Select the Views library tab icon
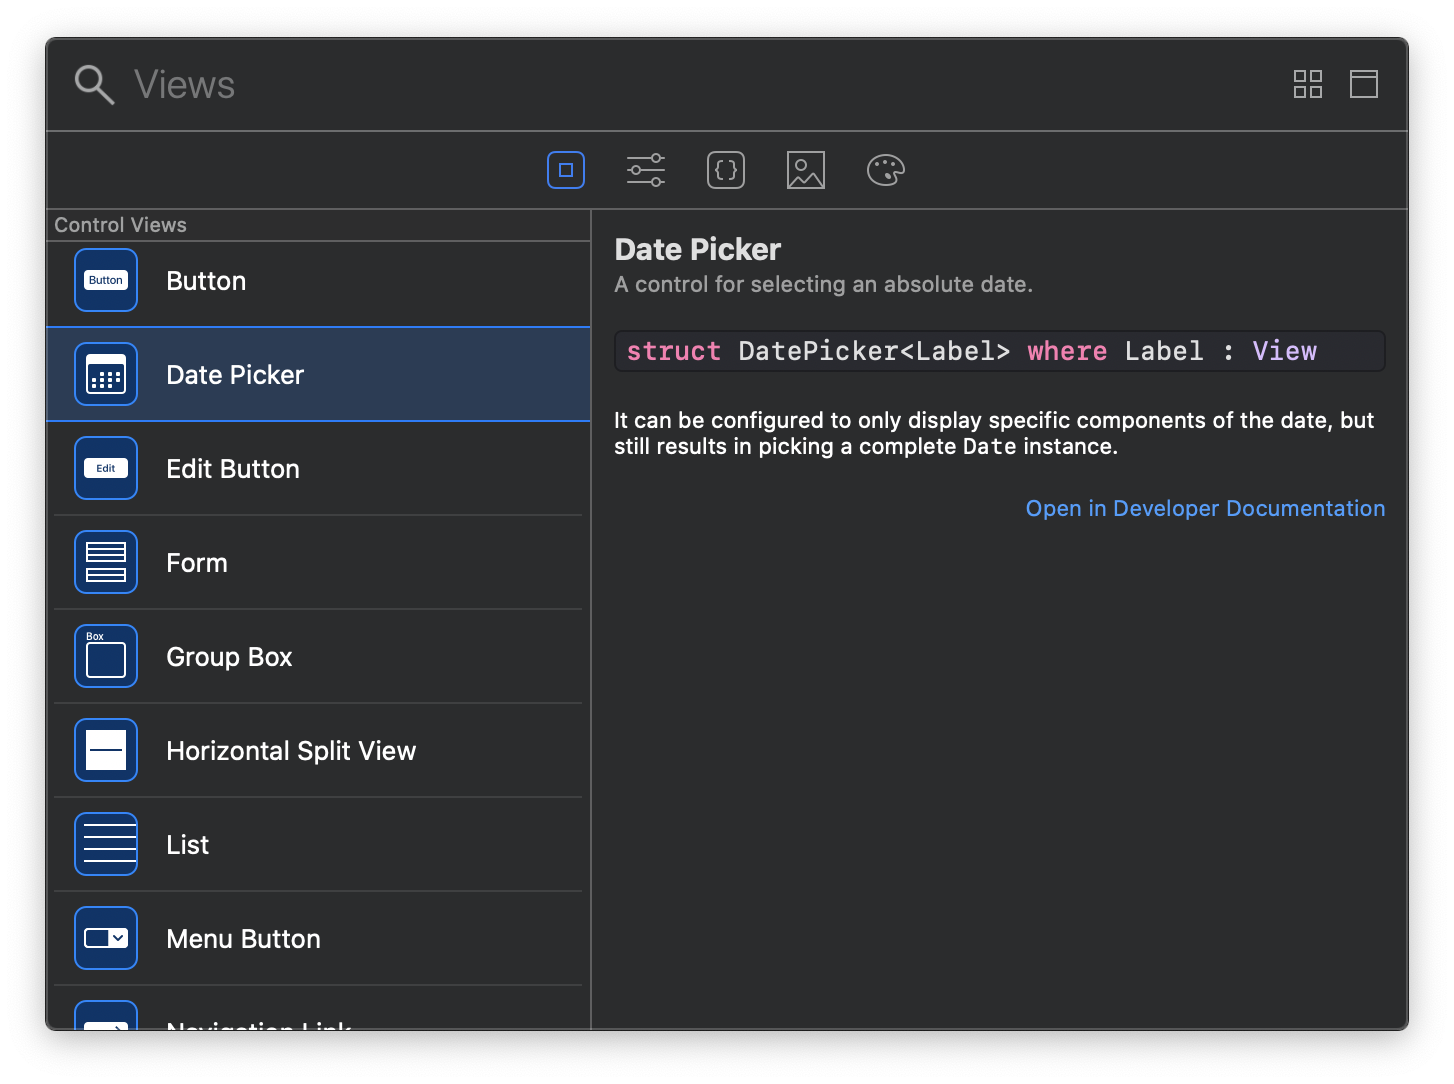Image resolution: width=1454 pixels, height=1084 pixels. 566,170
